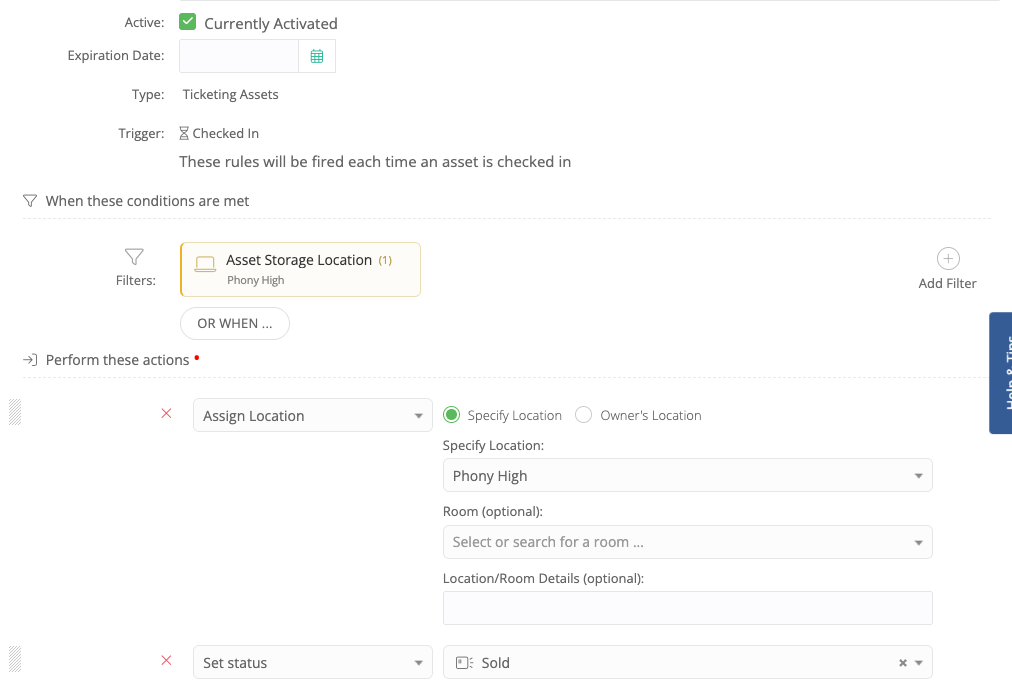Select the Specify Location radio button
The width and height of the screenshot is (1012, 694).
coord(452,415)
